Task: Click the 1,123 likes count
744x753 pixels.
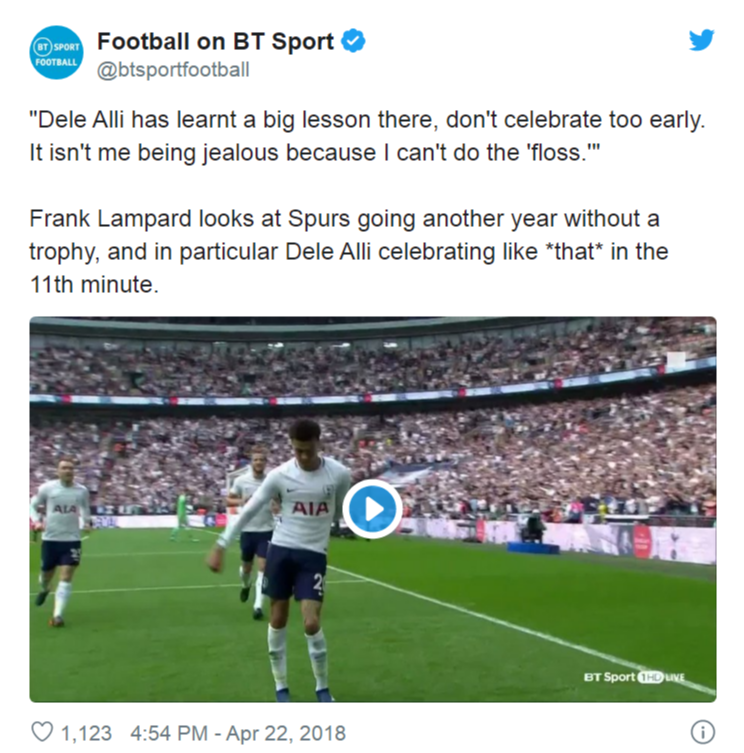Action: pyautogui.click(x=86, y=732)
